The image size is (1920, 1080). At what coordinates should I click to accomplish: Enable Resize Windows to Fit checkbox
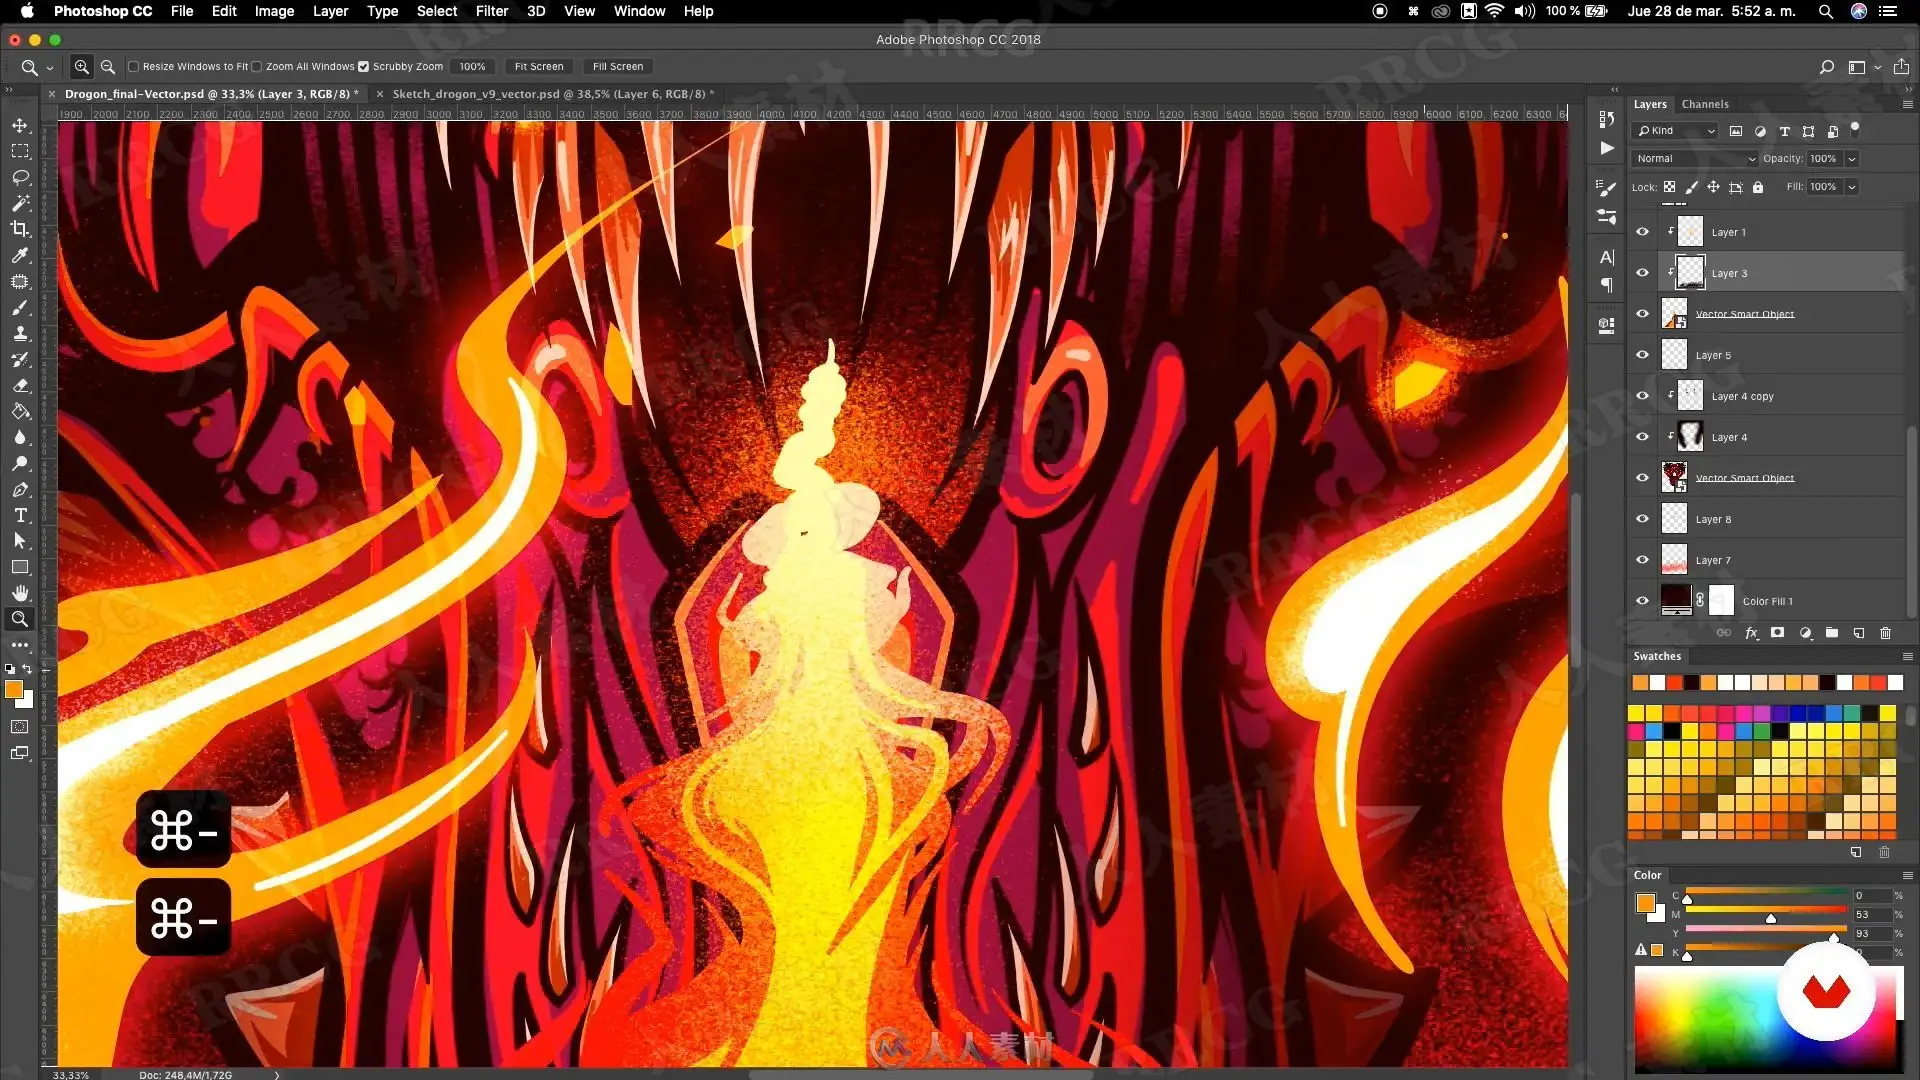[x=133, y=67]
